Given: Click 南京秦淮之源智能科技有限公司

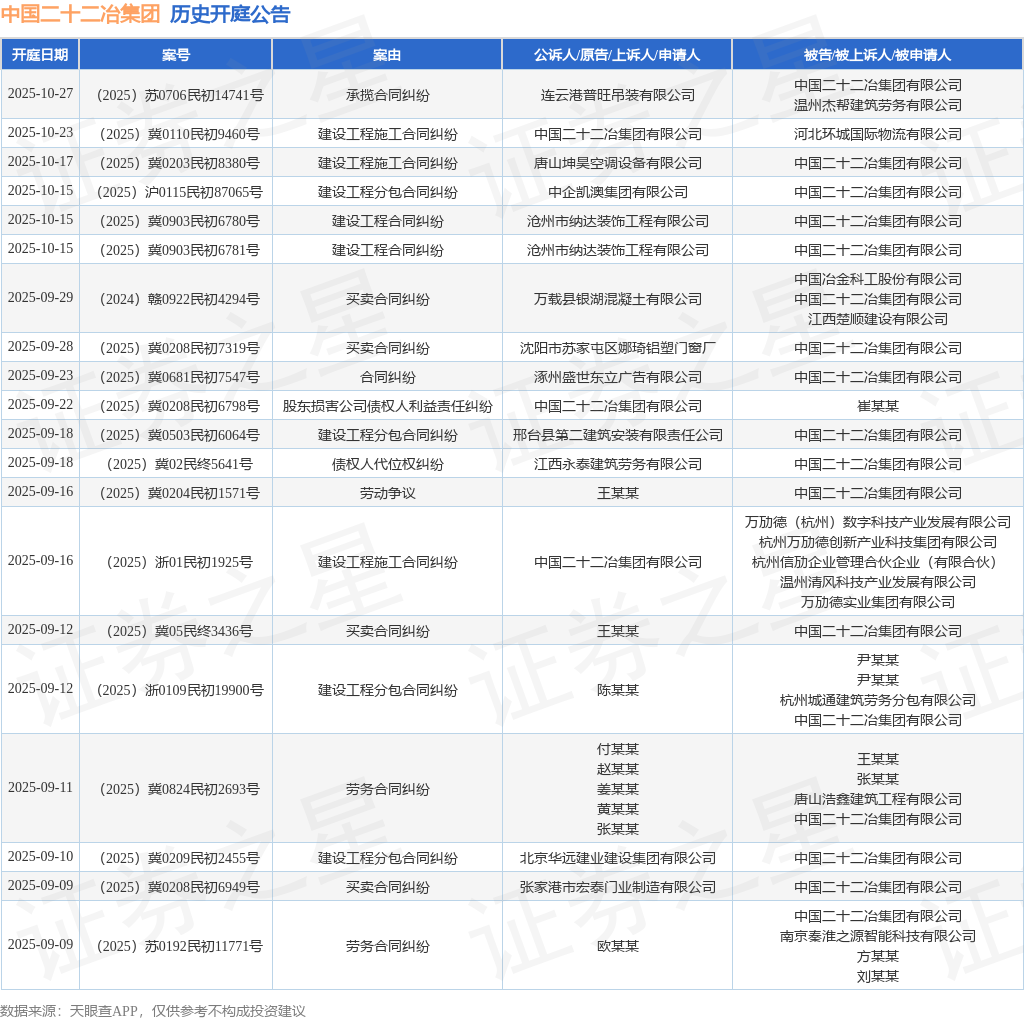Looking at the screenshot, I should 878,936.
